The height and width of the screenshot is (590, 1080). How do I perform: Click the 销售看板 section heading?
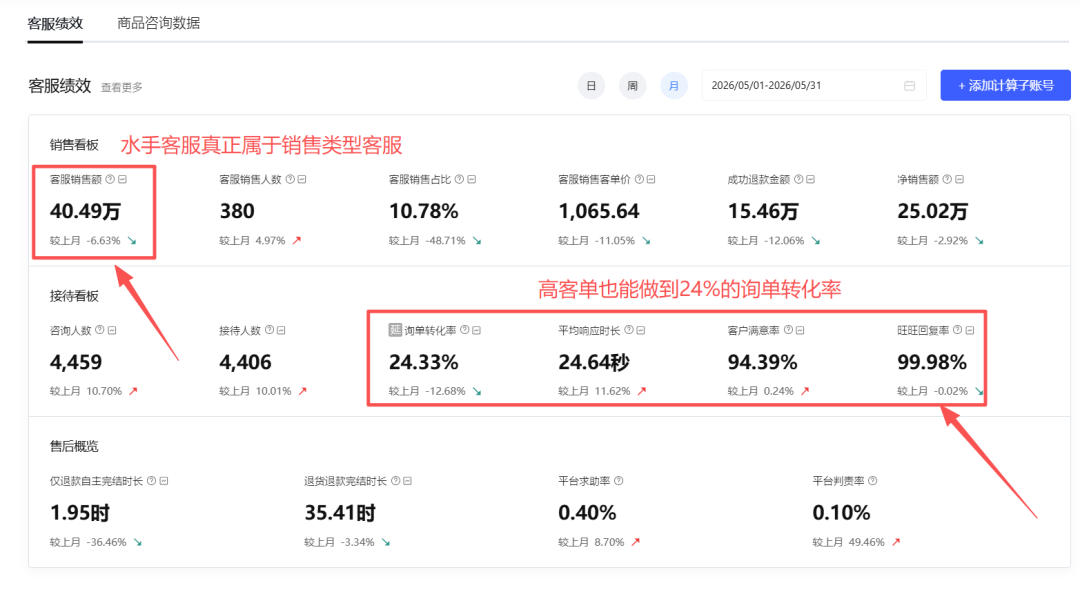(74, 145)
